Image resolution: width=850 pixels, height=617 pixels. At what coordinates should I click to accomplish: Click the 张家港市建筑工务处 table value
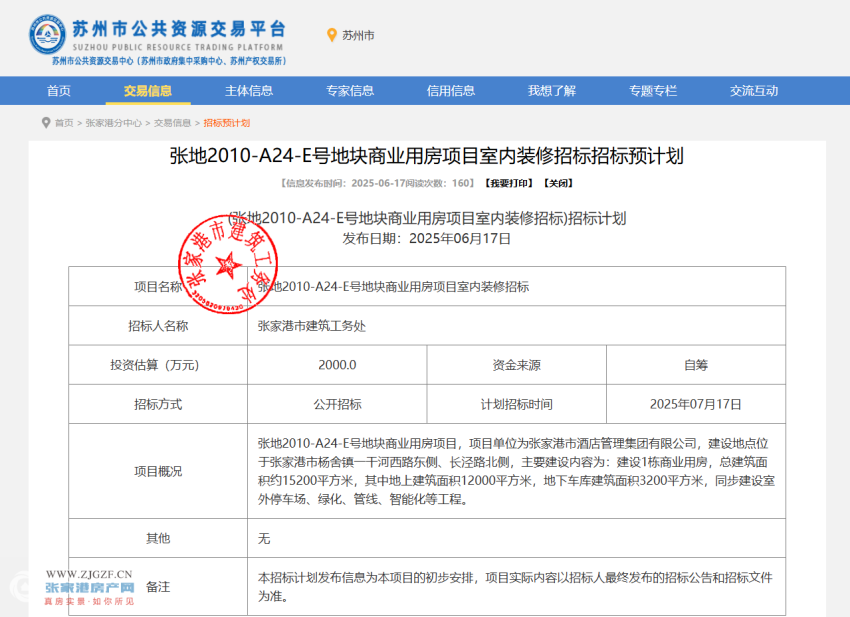click(312, 326)
